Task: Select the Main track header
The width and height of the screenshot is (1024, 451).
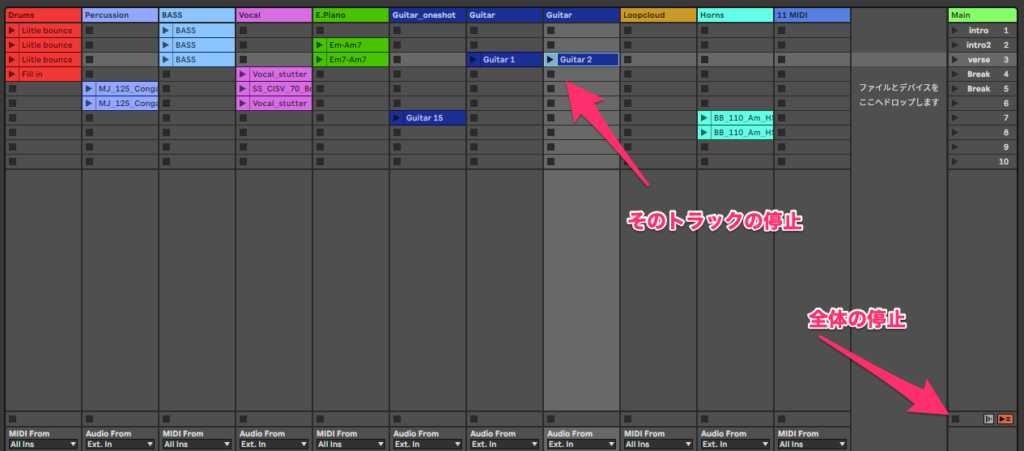Action: (x=984, y=15)
